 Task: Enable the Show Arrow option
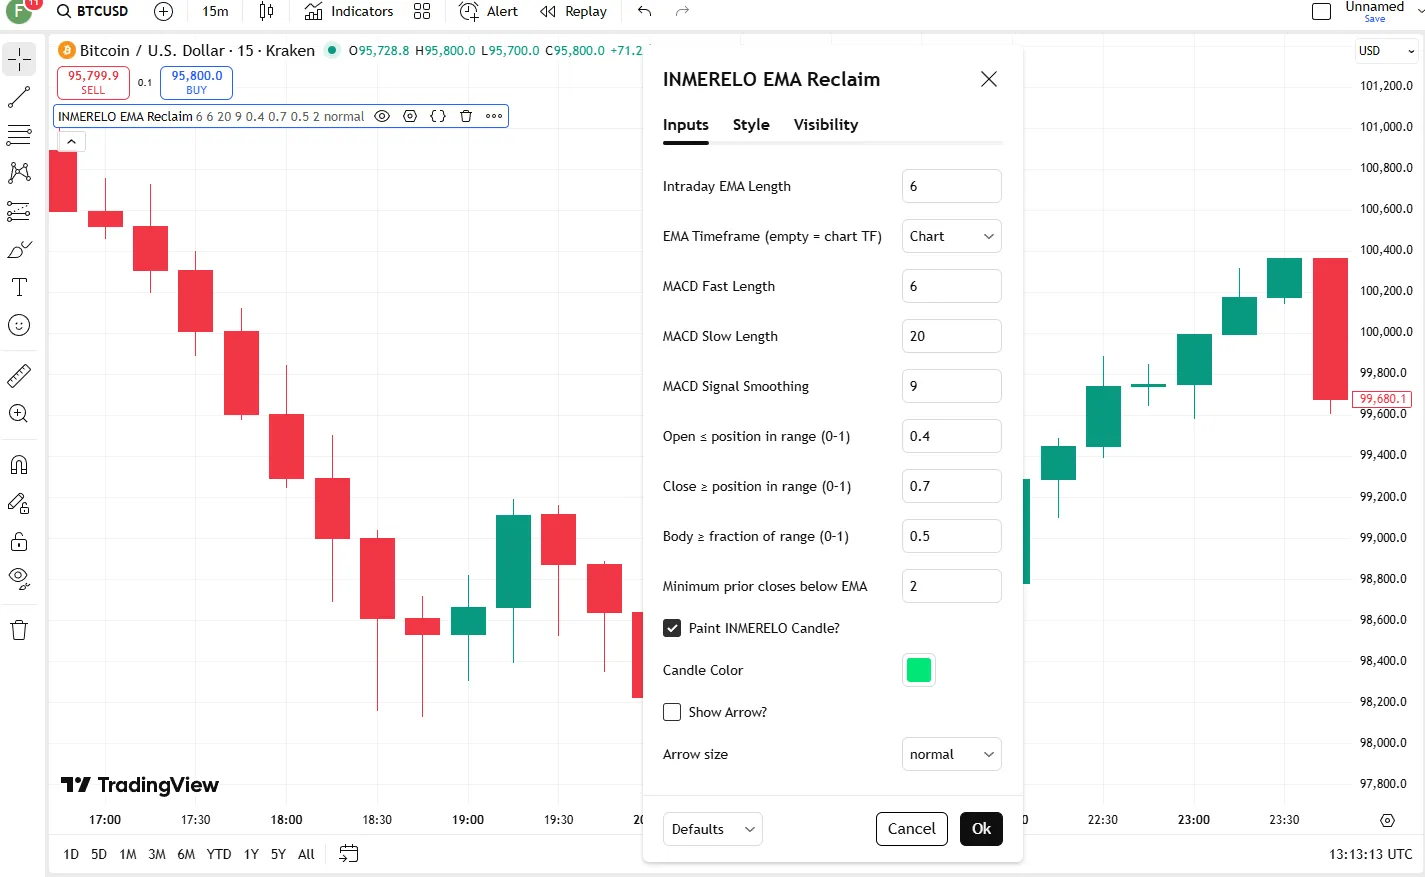click(x=671, y=712)
